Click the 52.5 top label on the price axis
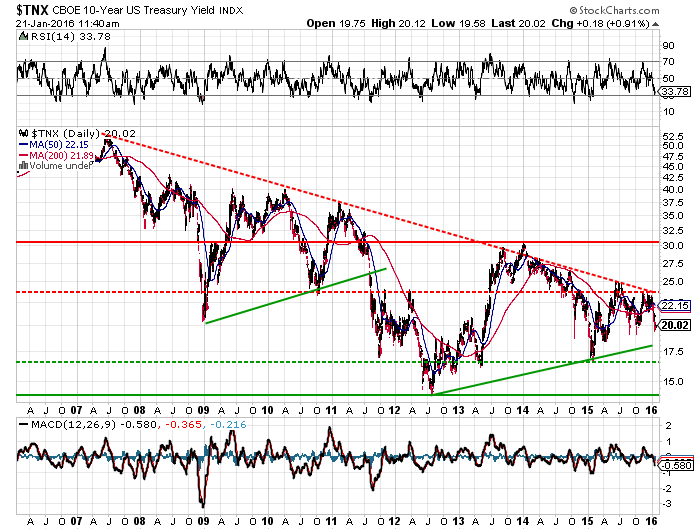Viewport: 700px width, 530px height. pyautogui.click(x=671, y=137)
